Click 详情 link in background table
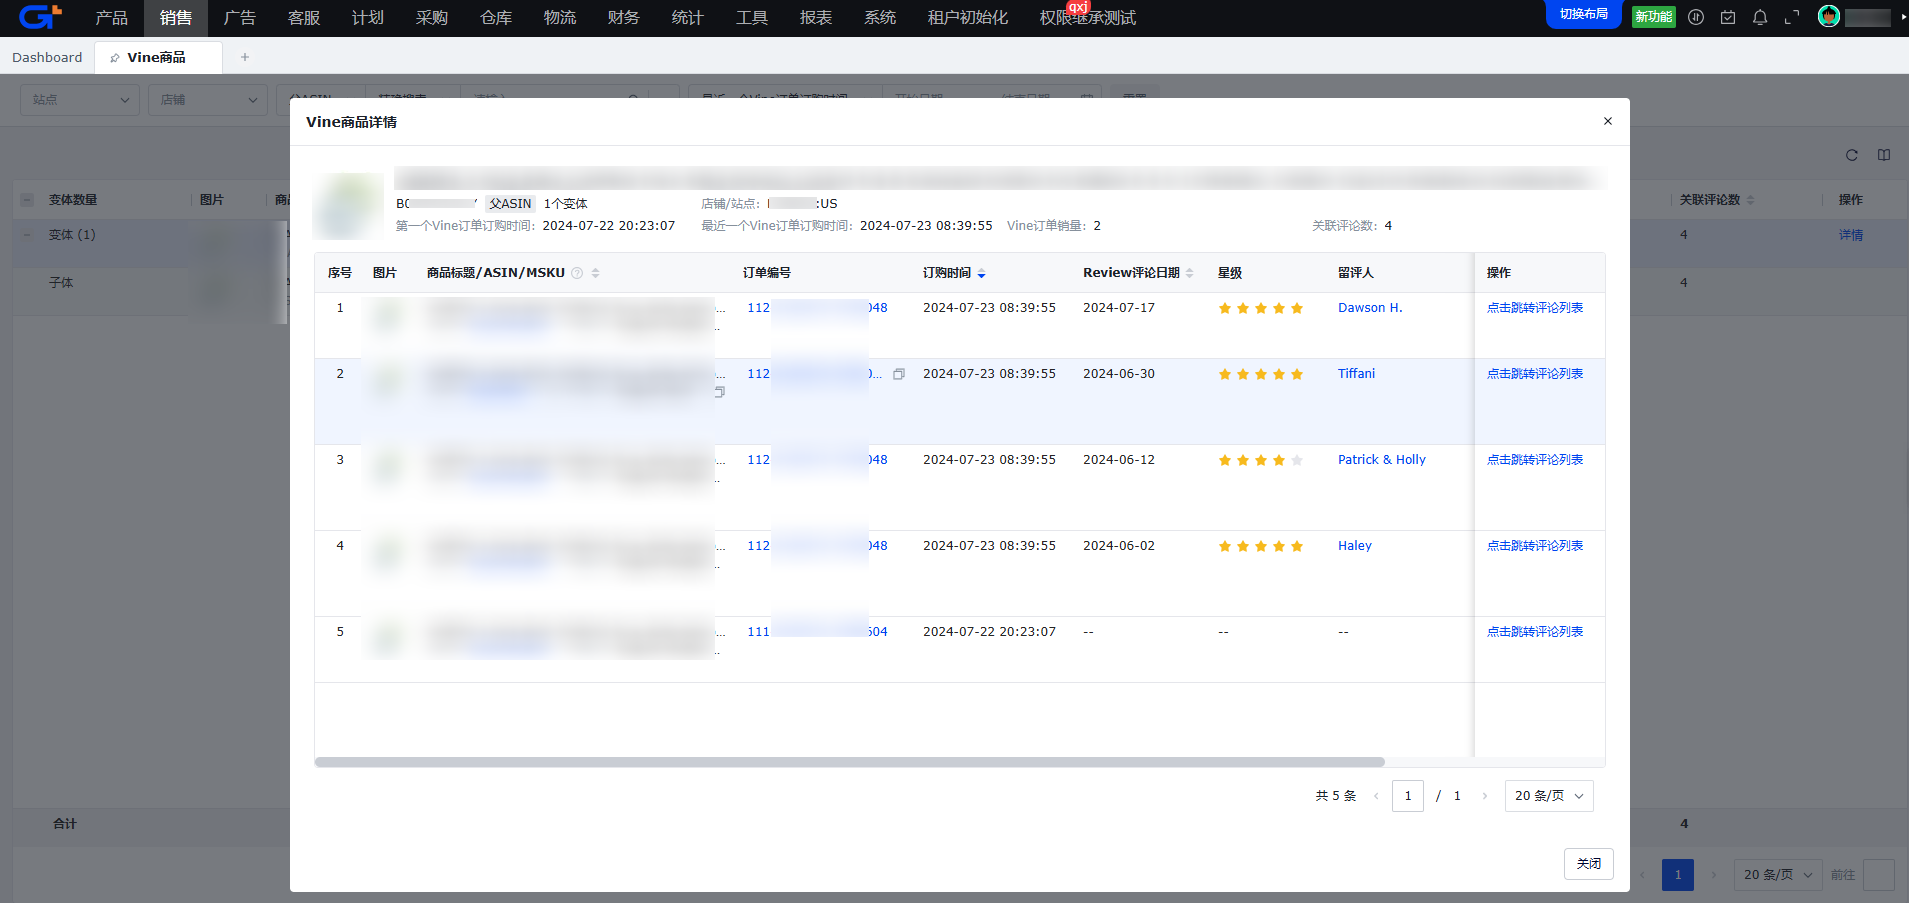The height and width of the screenshot is (903, 1909). coord(1851,235)
